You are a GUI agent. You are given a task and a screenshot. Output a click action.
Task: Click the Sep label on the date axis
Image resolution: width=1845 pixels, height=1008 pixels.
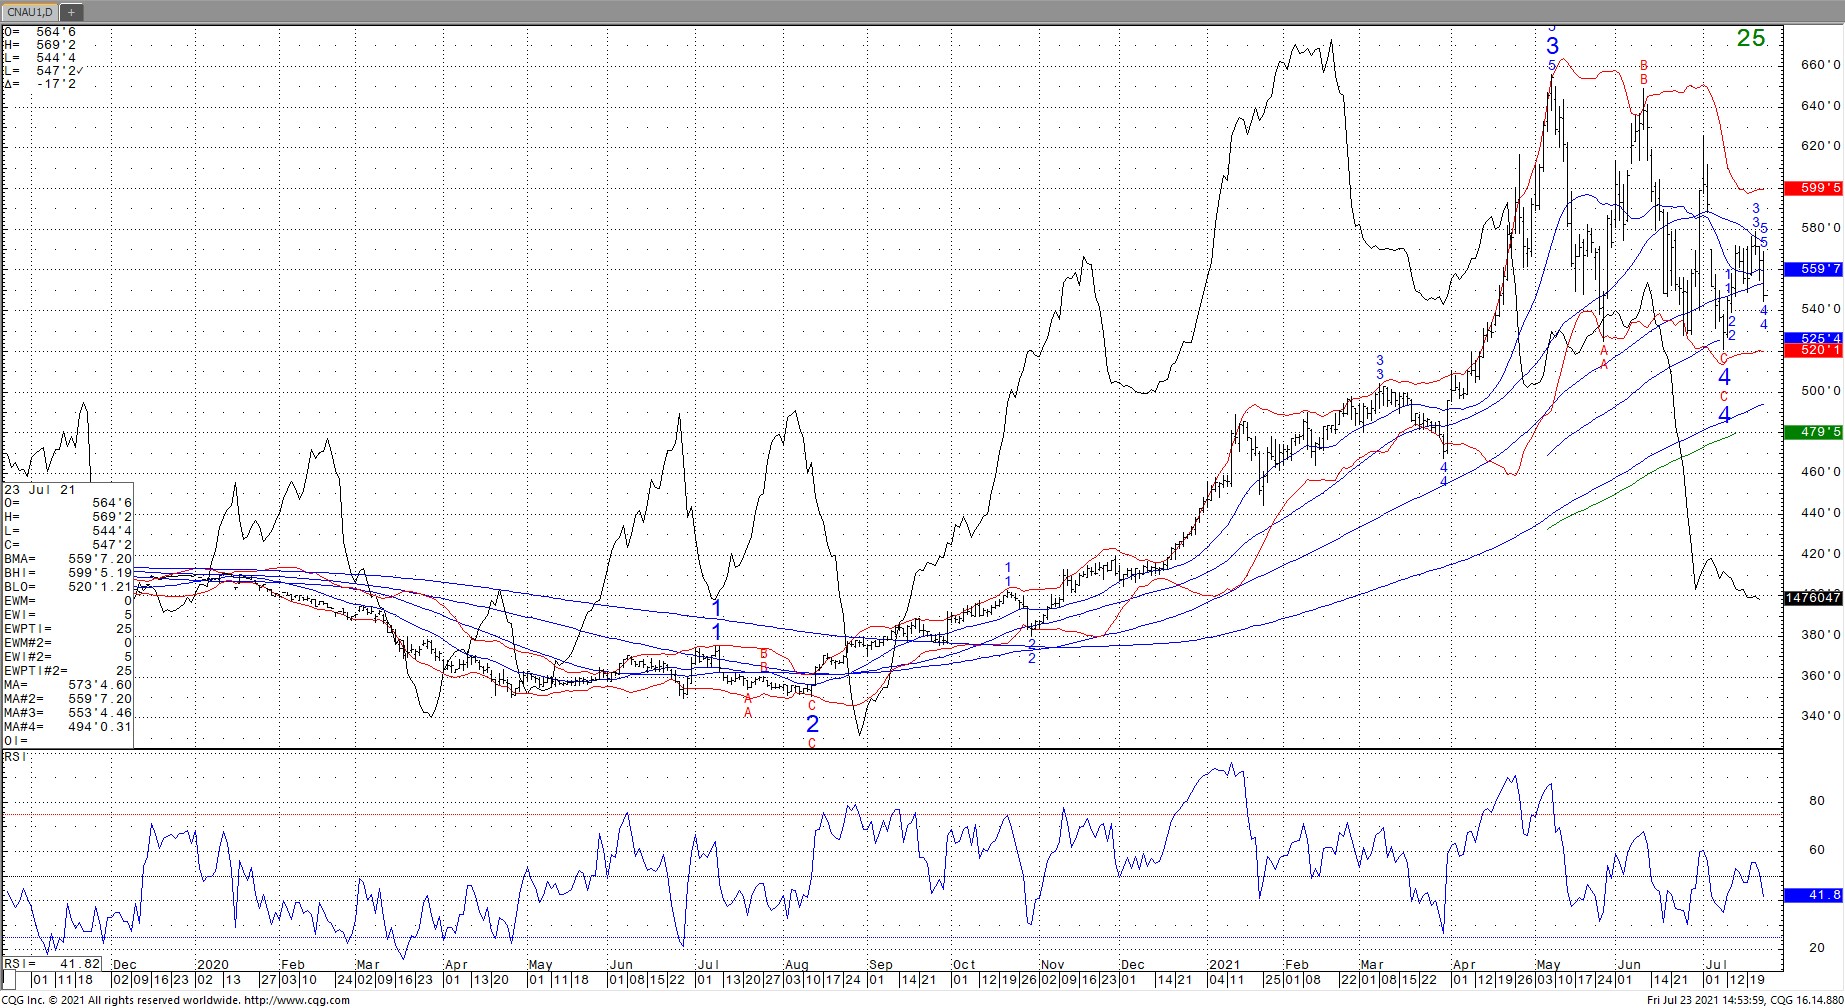point(880,965)
